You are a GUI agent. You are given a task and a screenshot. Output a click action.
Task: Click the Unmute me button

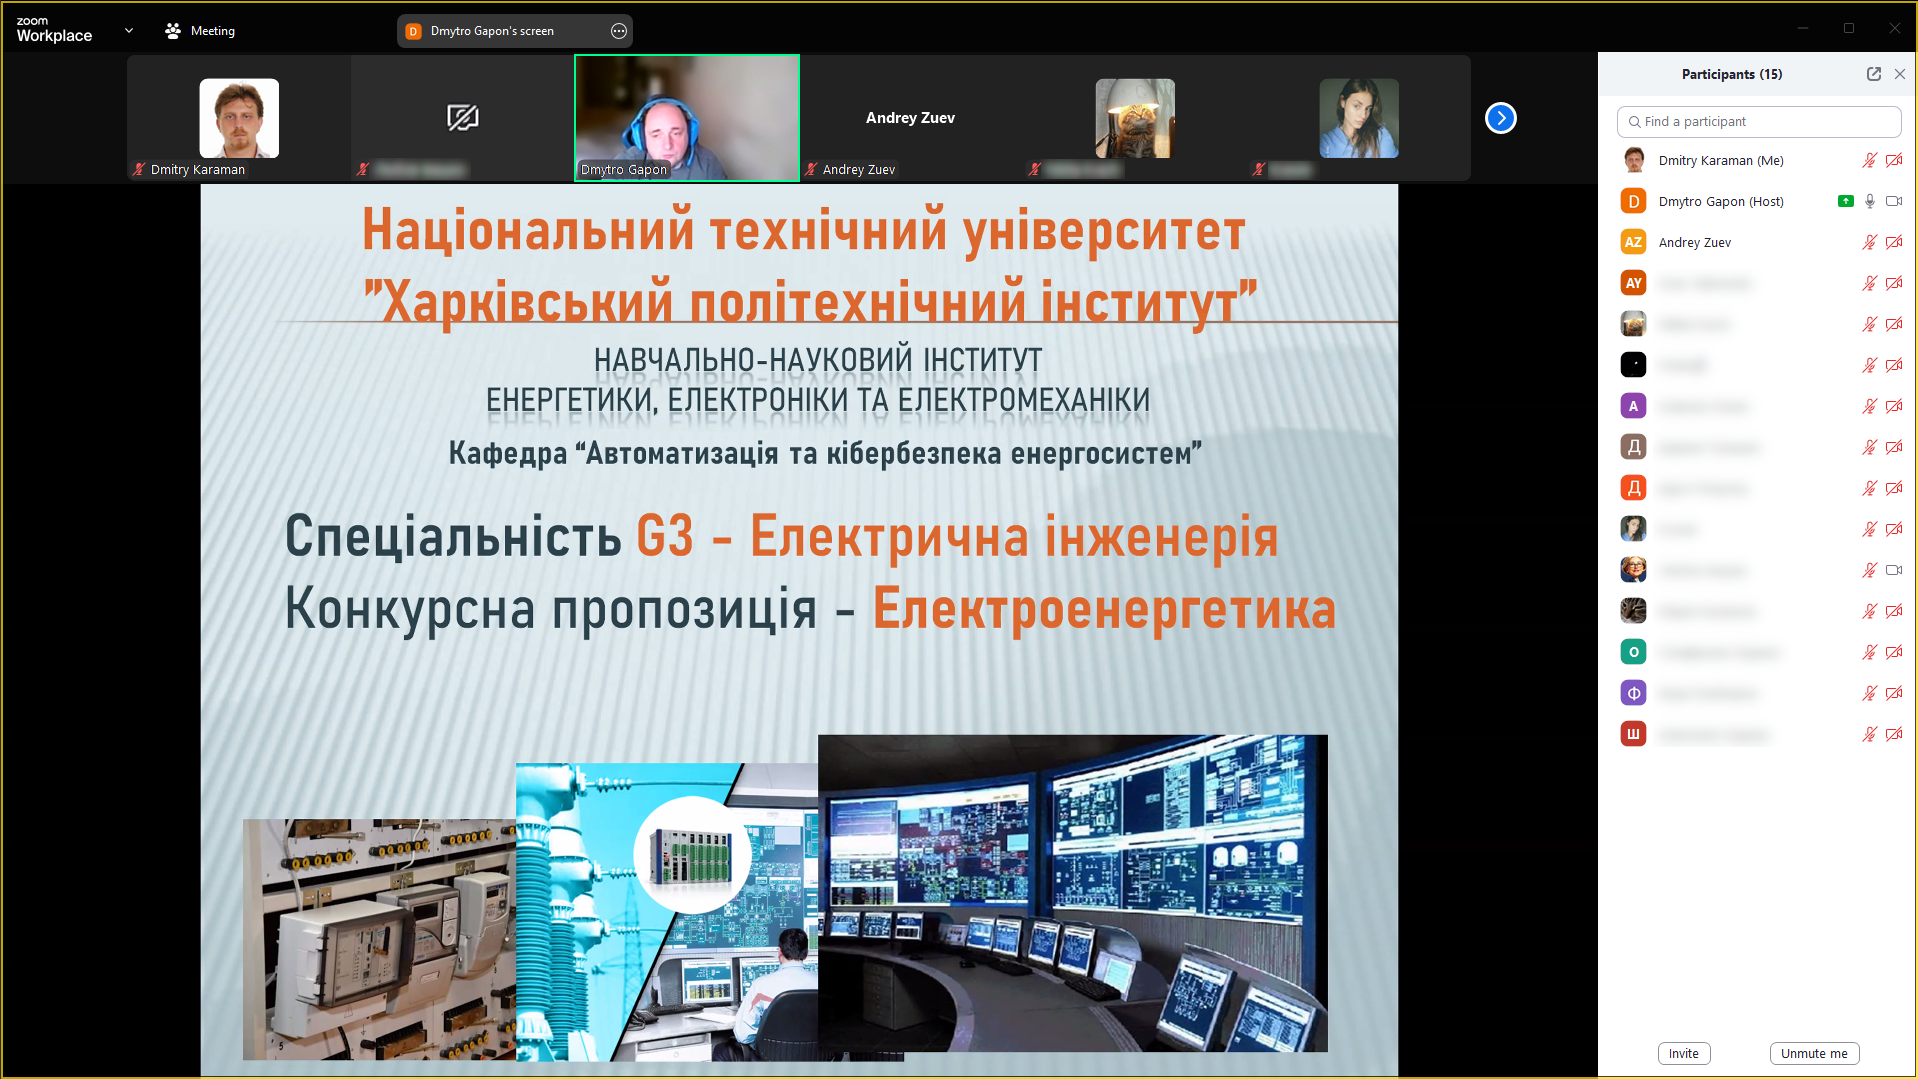(1814, 1053)
